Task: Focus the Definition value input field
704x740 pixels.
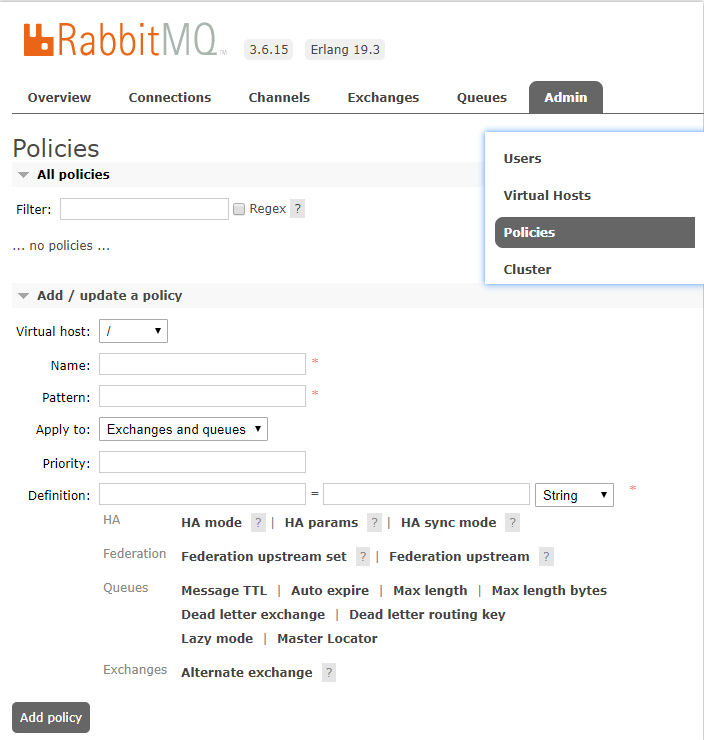Action: click(427, 494)
